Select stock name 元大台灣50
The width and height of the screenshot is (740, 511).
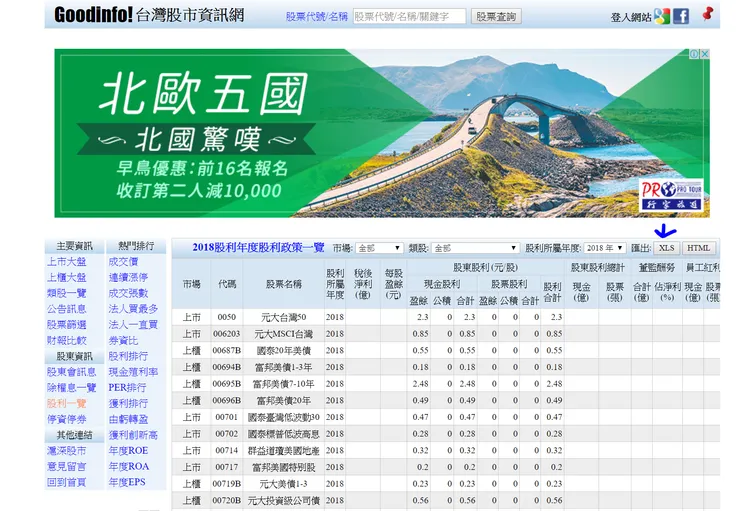point(284,317)
